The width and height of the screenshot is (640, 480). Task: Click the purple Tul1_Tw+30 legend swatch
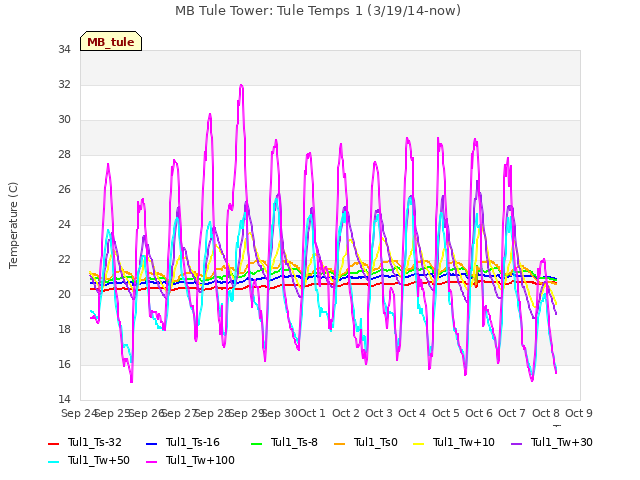pyautogui.click(x=517, y=444)
